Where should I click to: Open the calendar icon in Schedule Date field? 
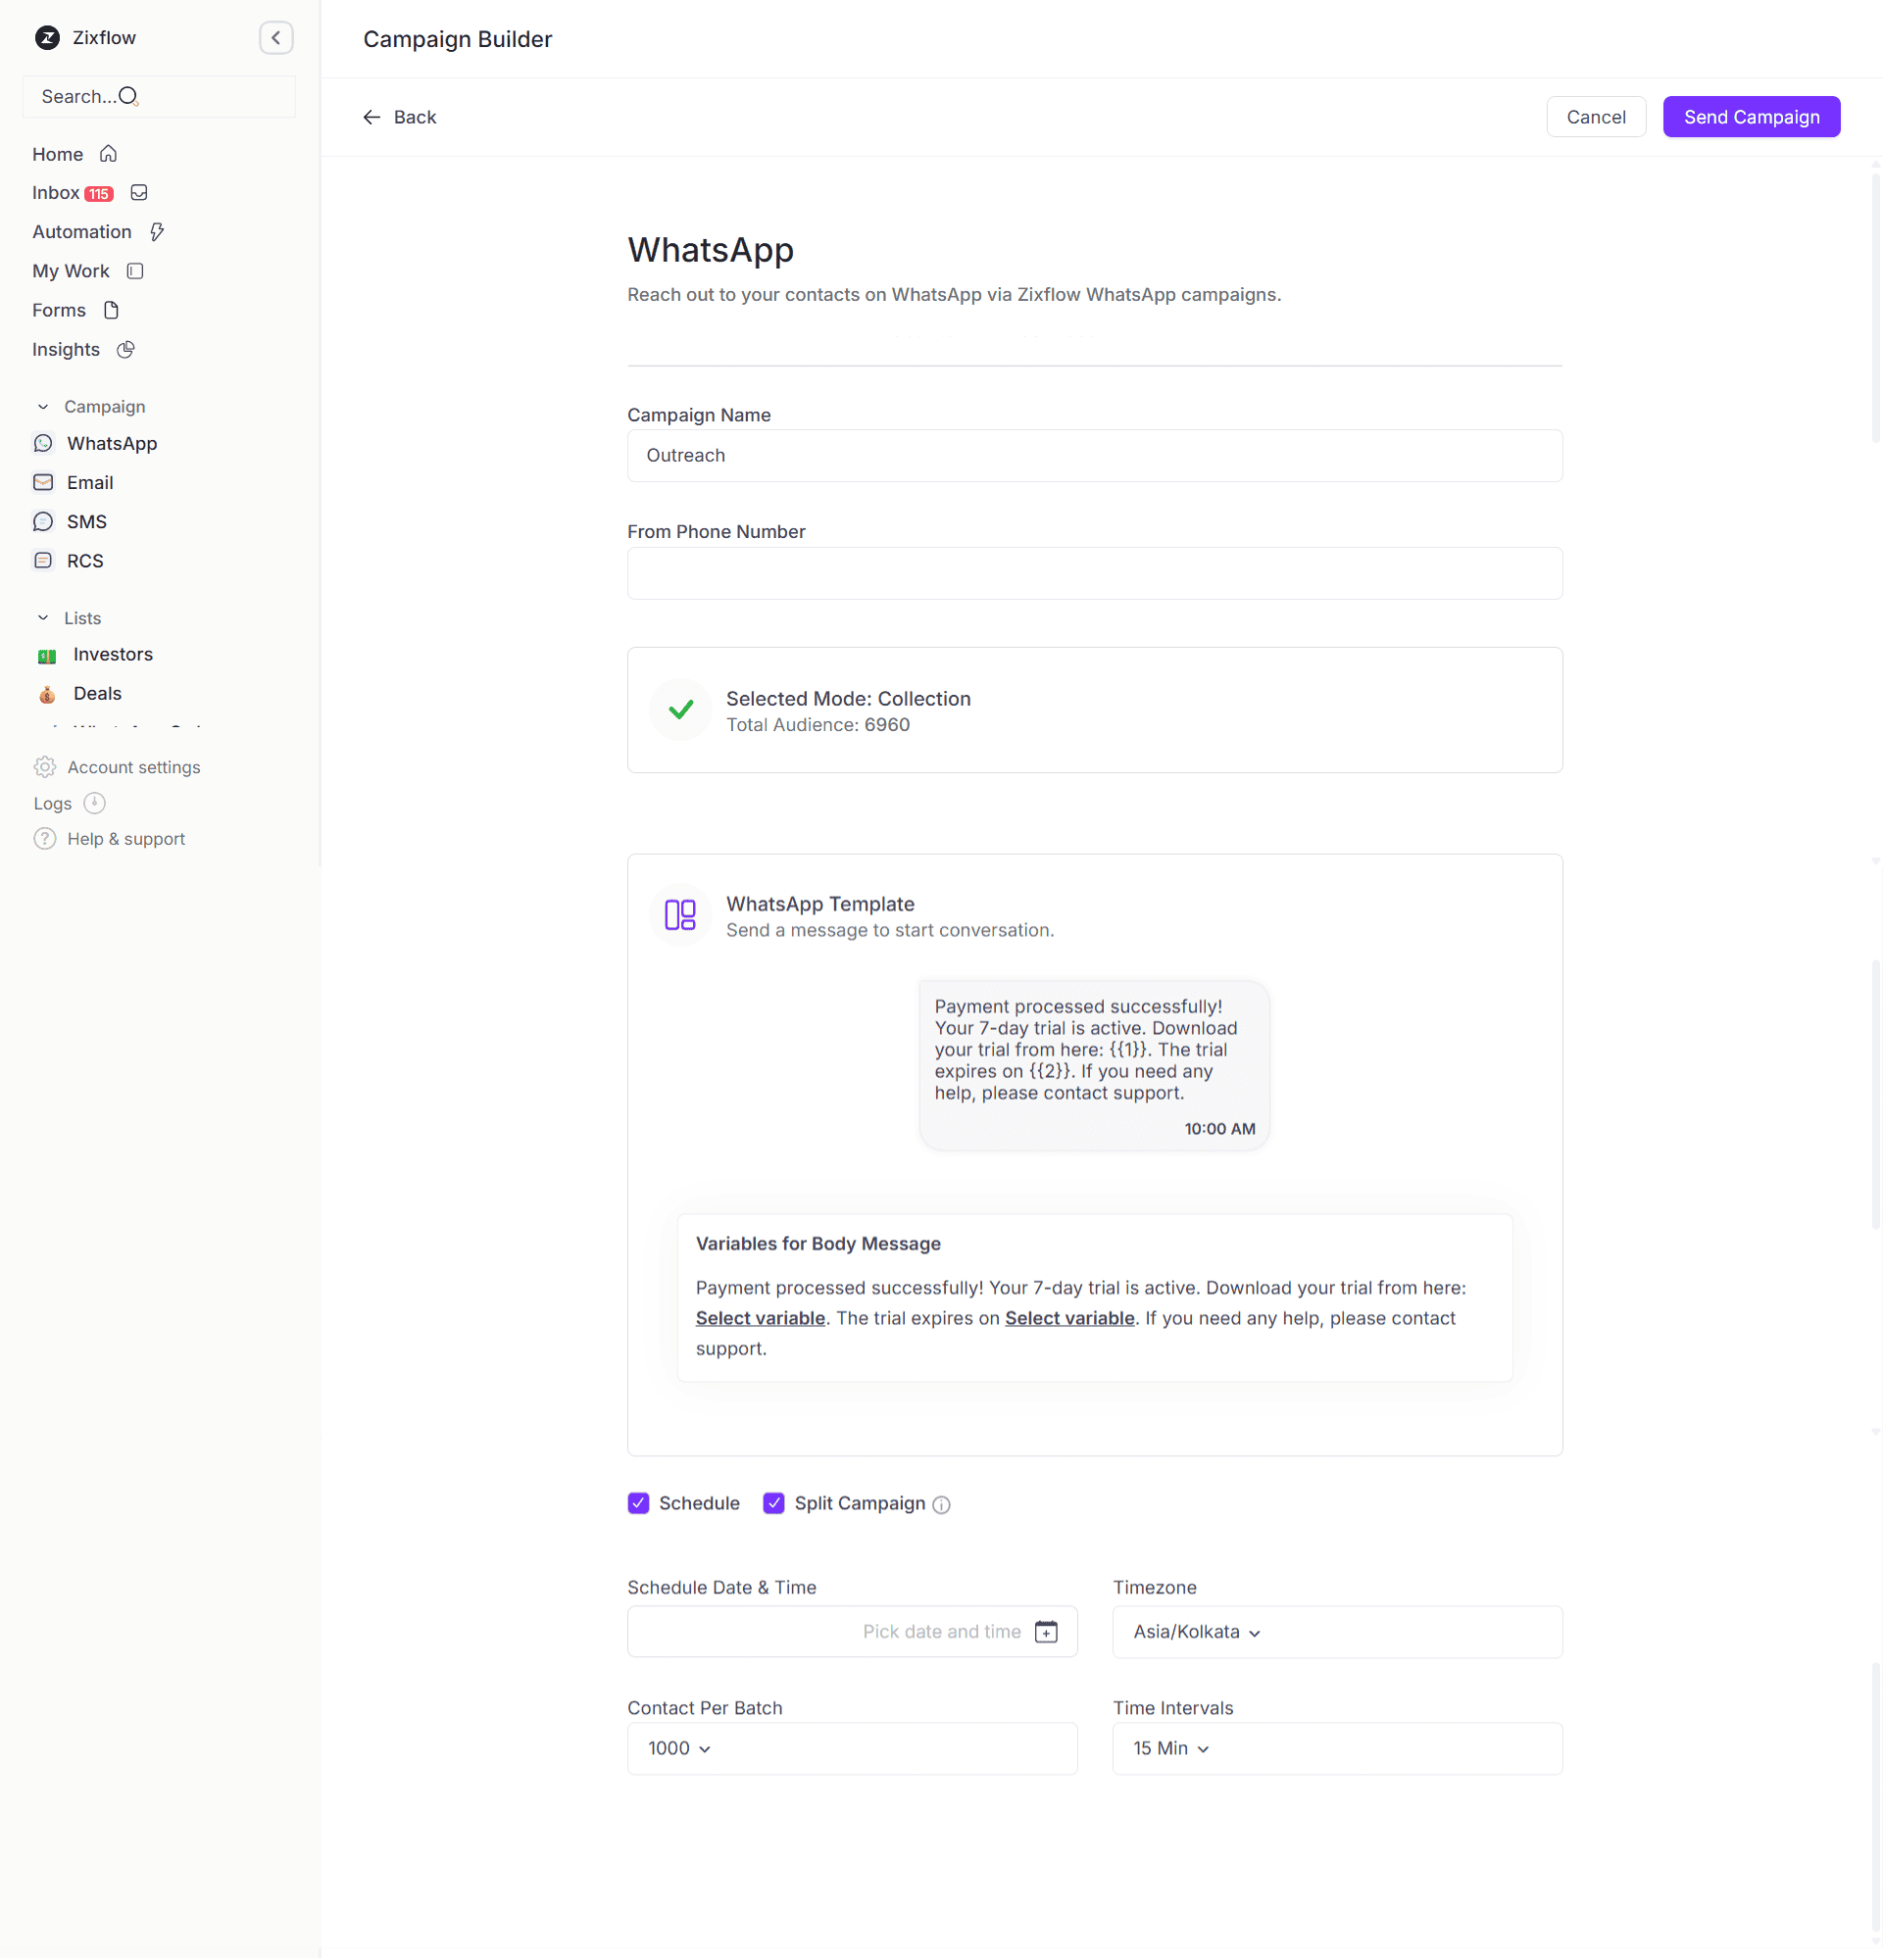tap(1046, 1631)
